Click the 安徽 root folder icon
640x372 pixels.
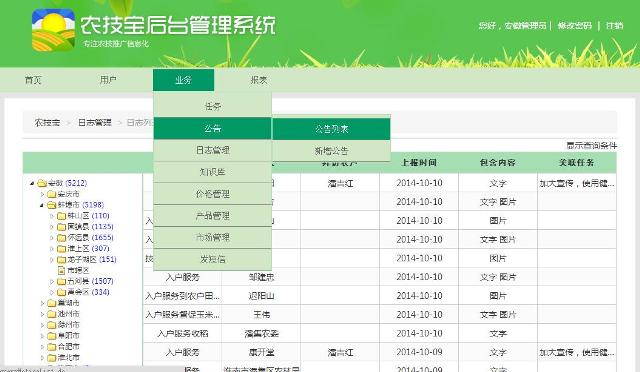(x=42, y=183)
